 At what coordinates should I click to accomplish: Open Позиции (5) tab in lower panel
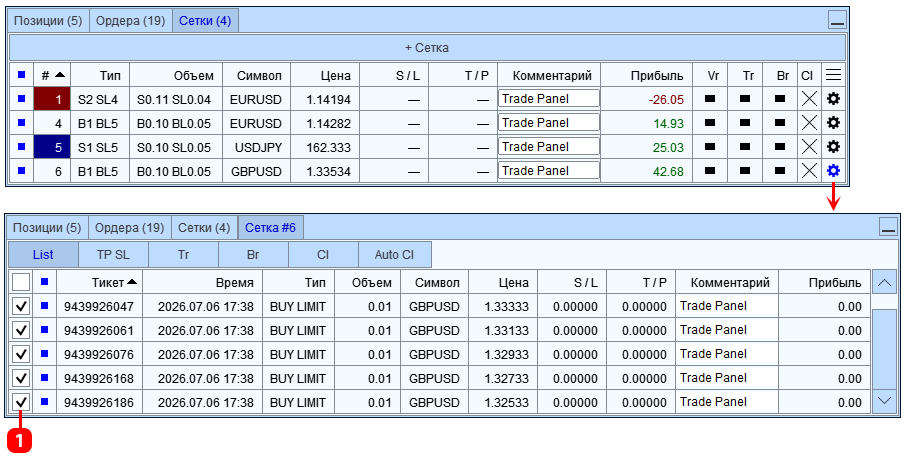[x=47, y=227]
